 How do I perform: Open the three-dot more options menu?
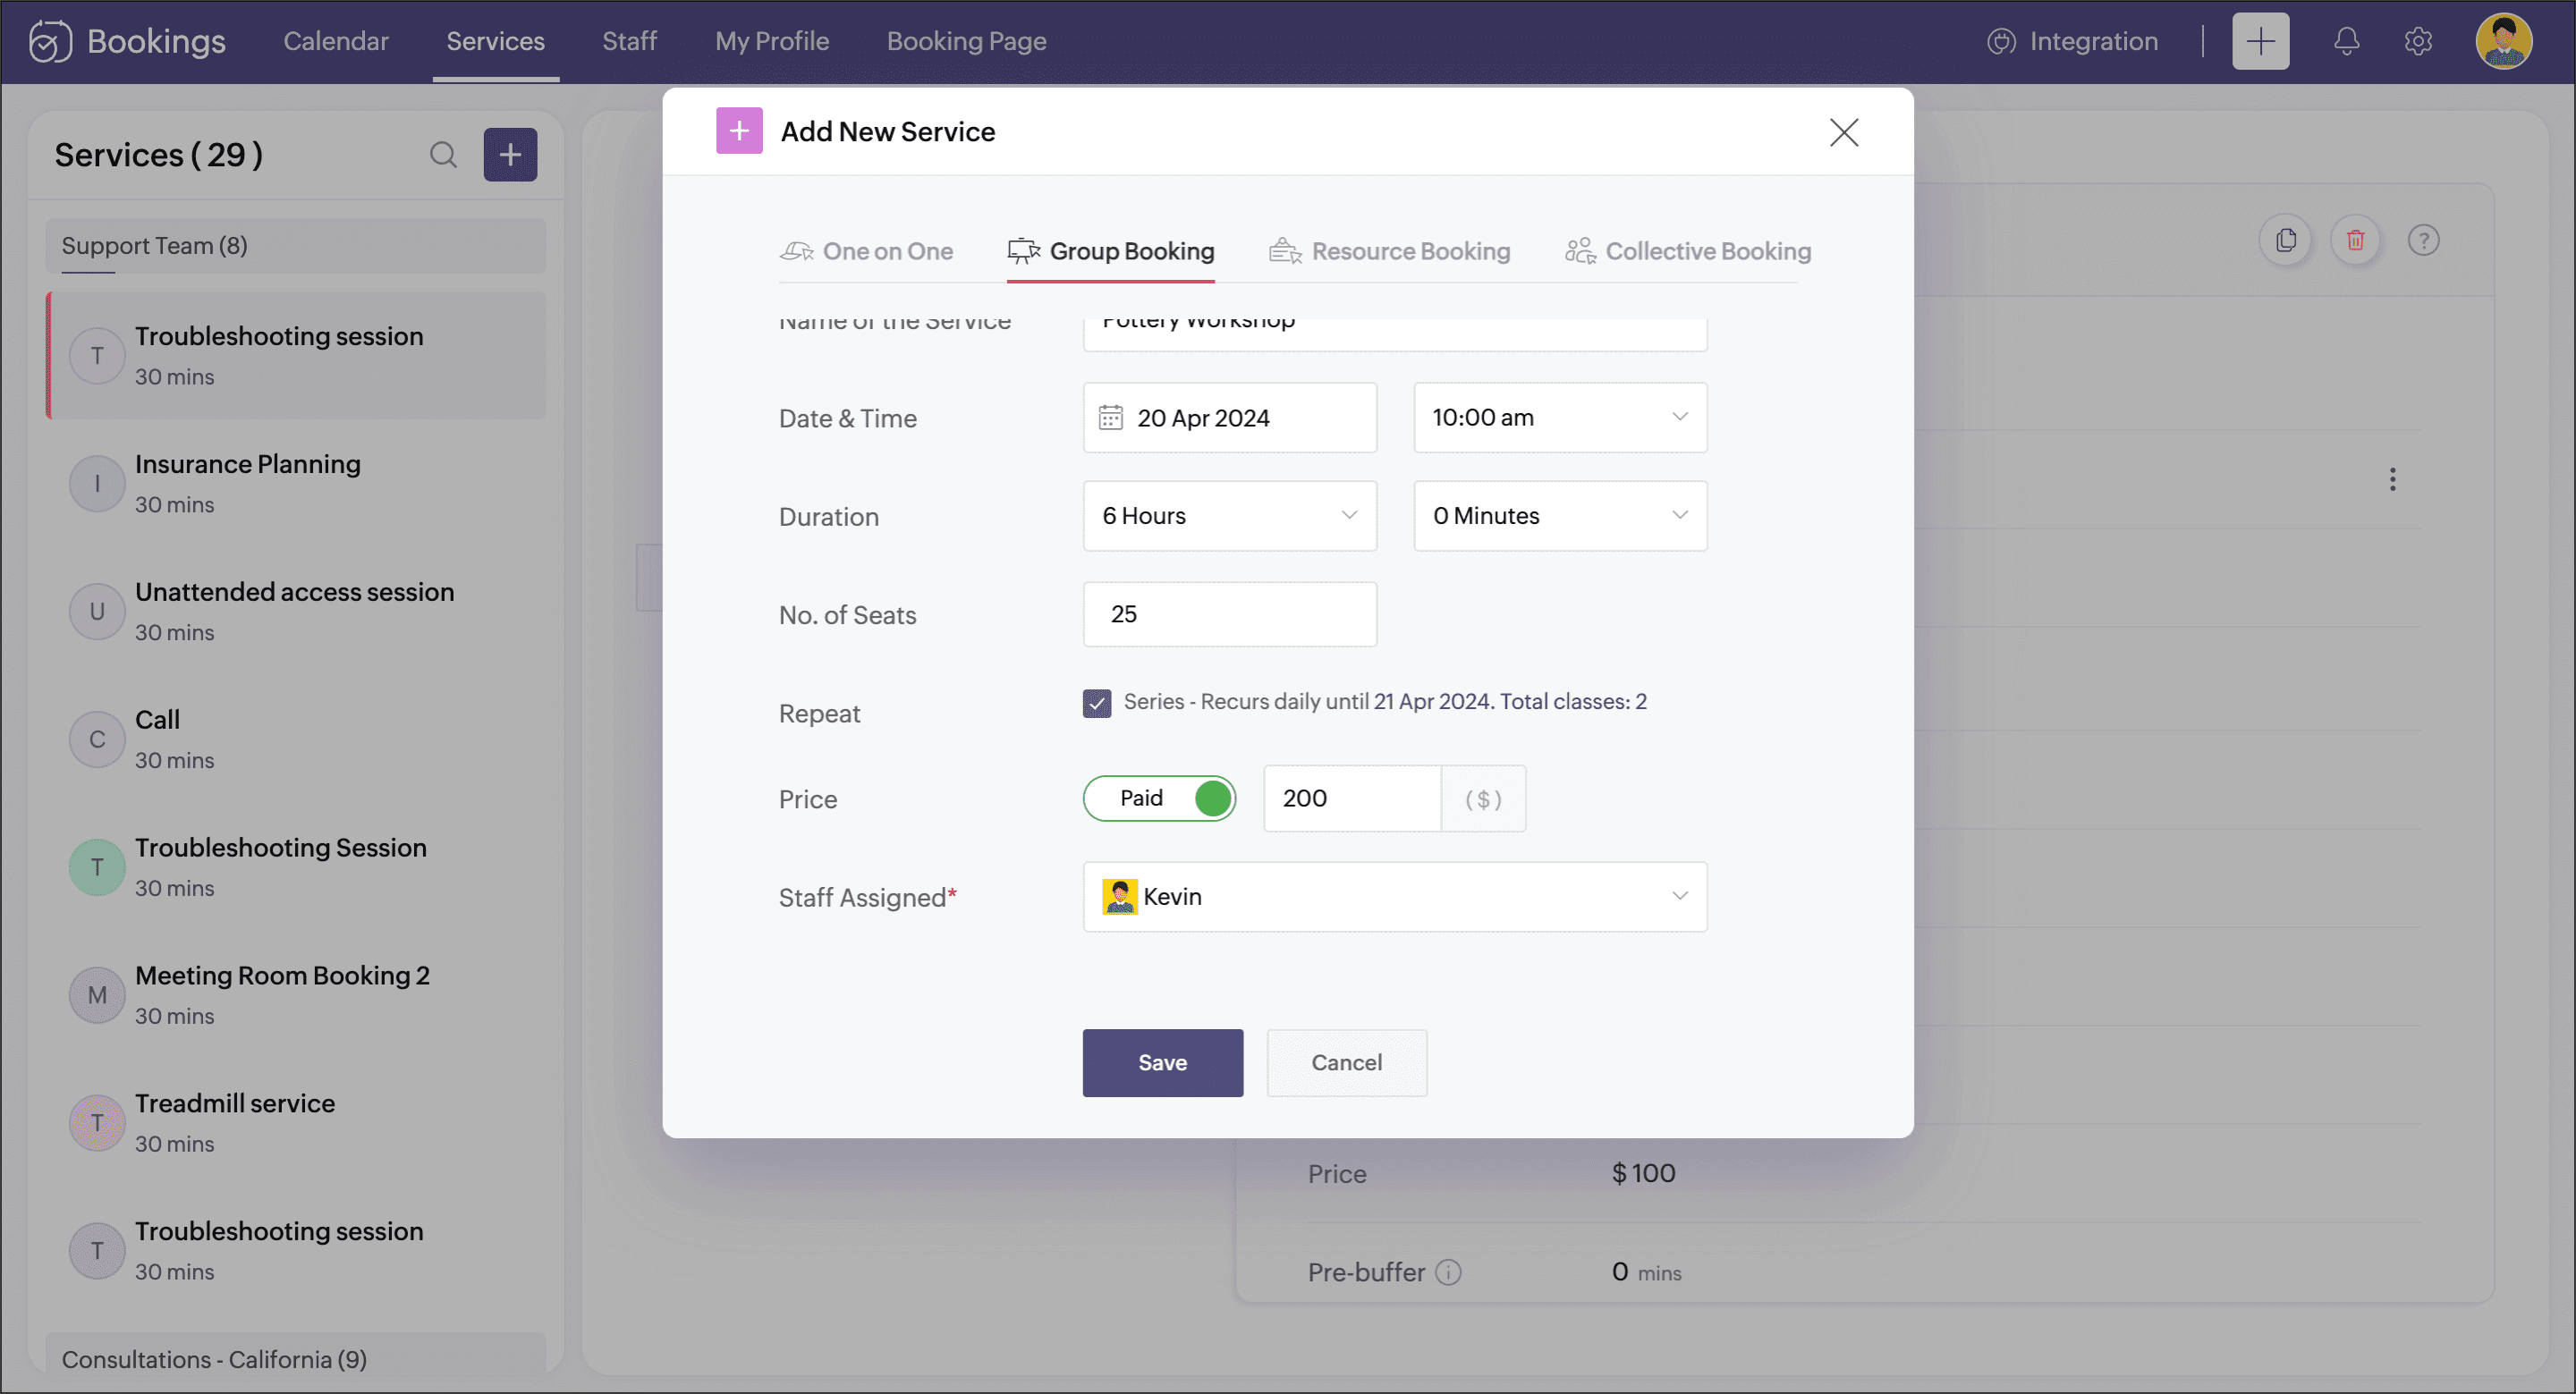point(2392,479)
